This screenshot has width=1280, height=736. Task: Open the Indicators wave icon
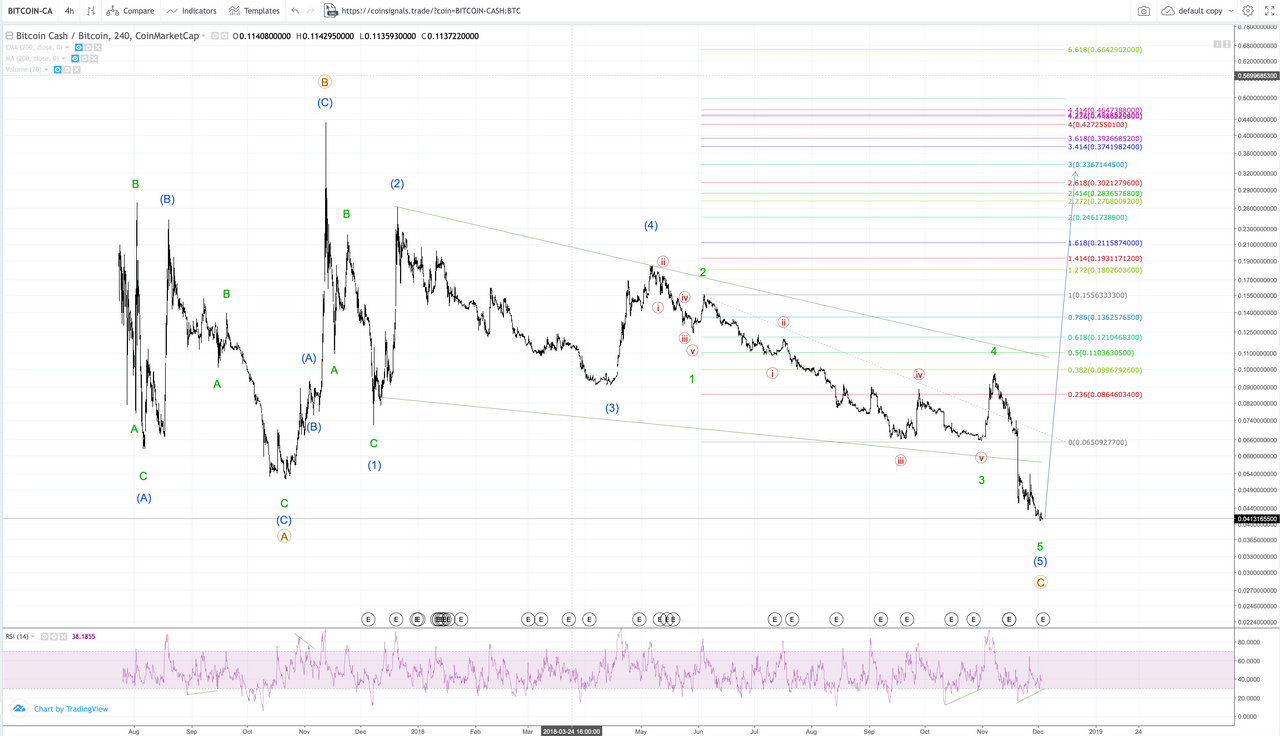tap(172, 11)
